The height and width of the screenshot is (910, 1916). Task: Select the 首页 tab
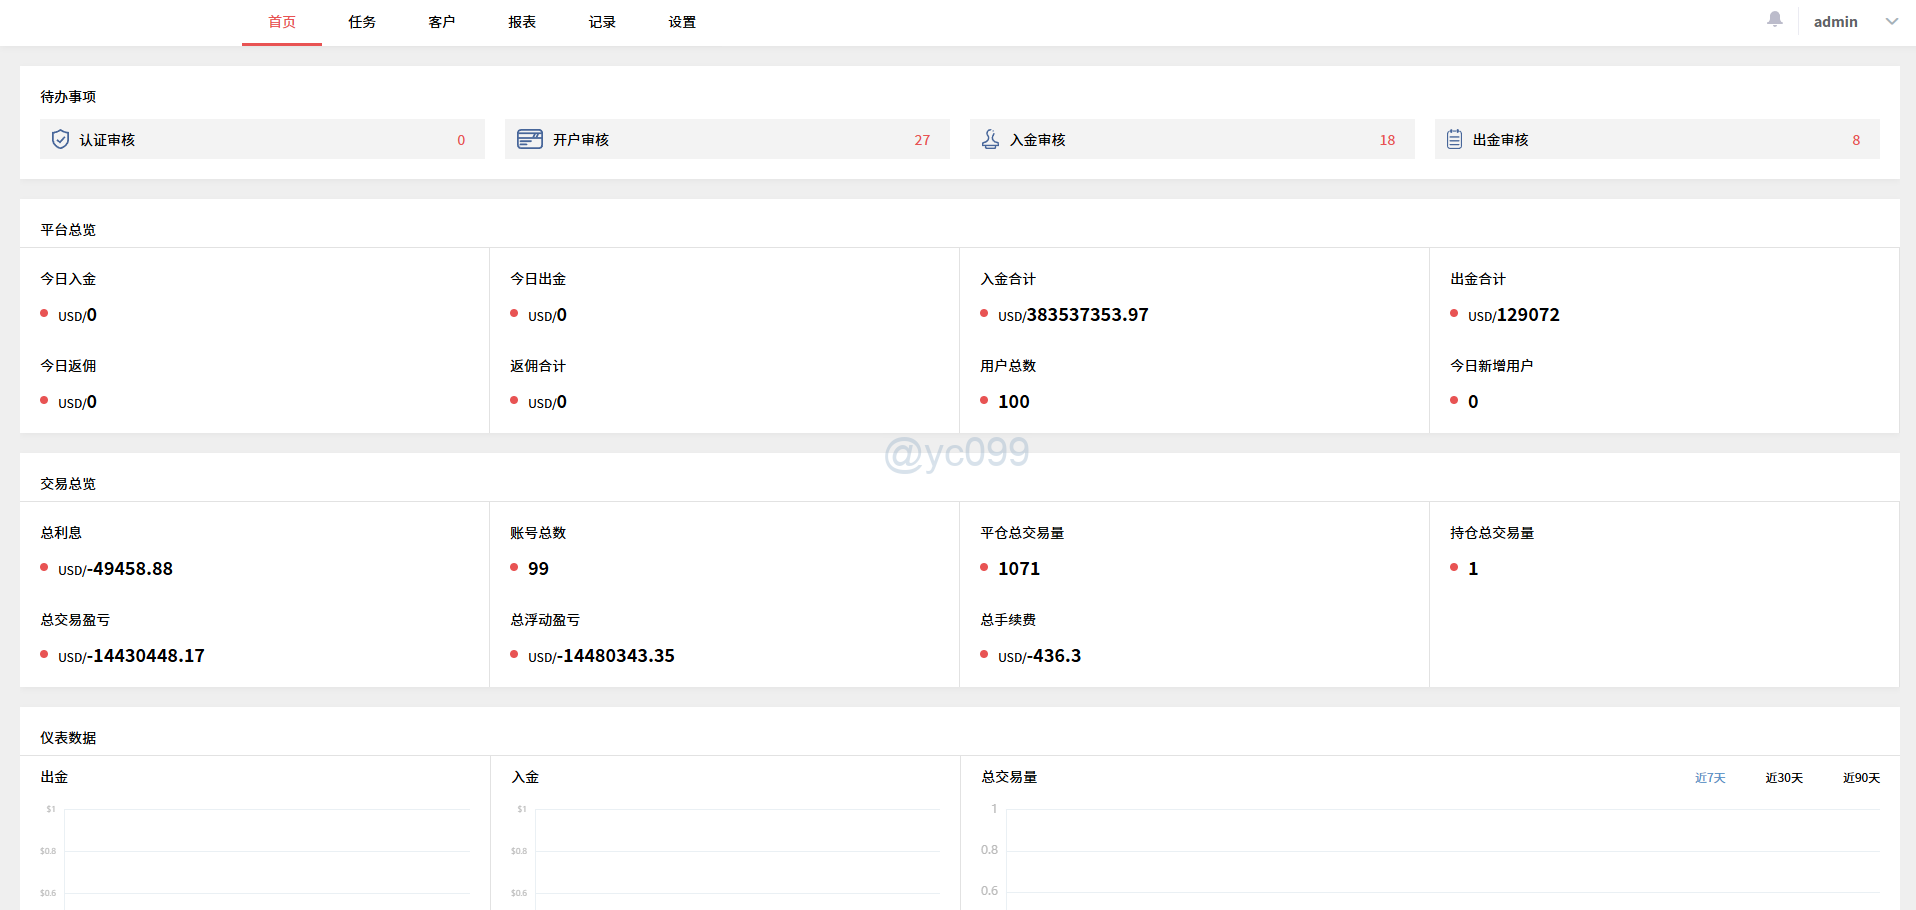coord(281,21)
